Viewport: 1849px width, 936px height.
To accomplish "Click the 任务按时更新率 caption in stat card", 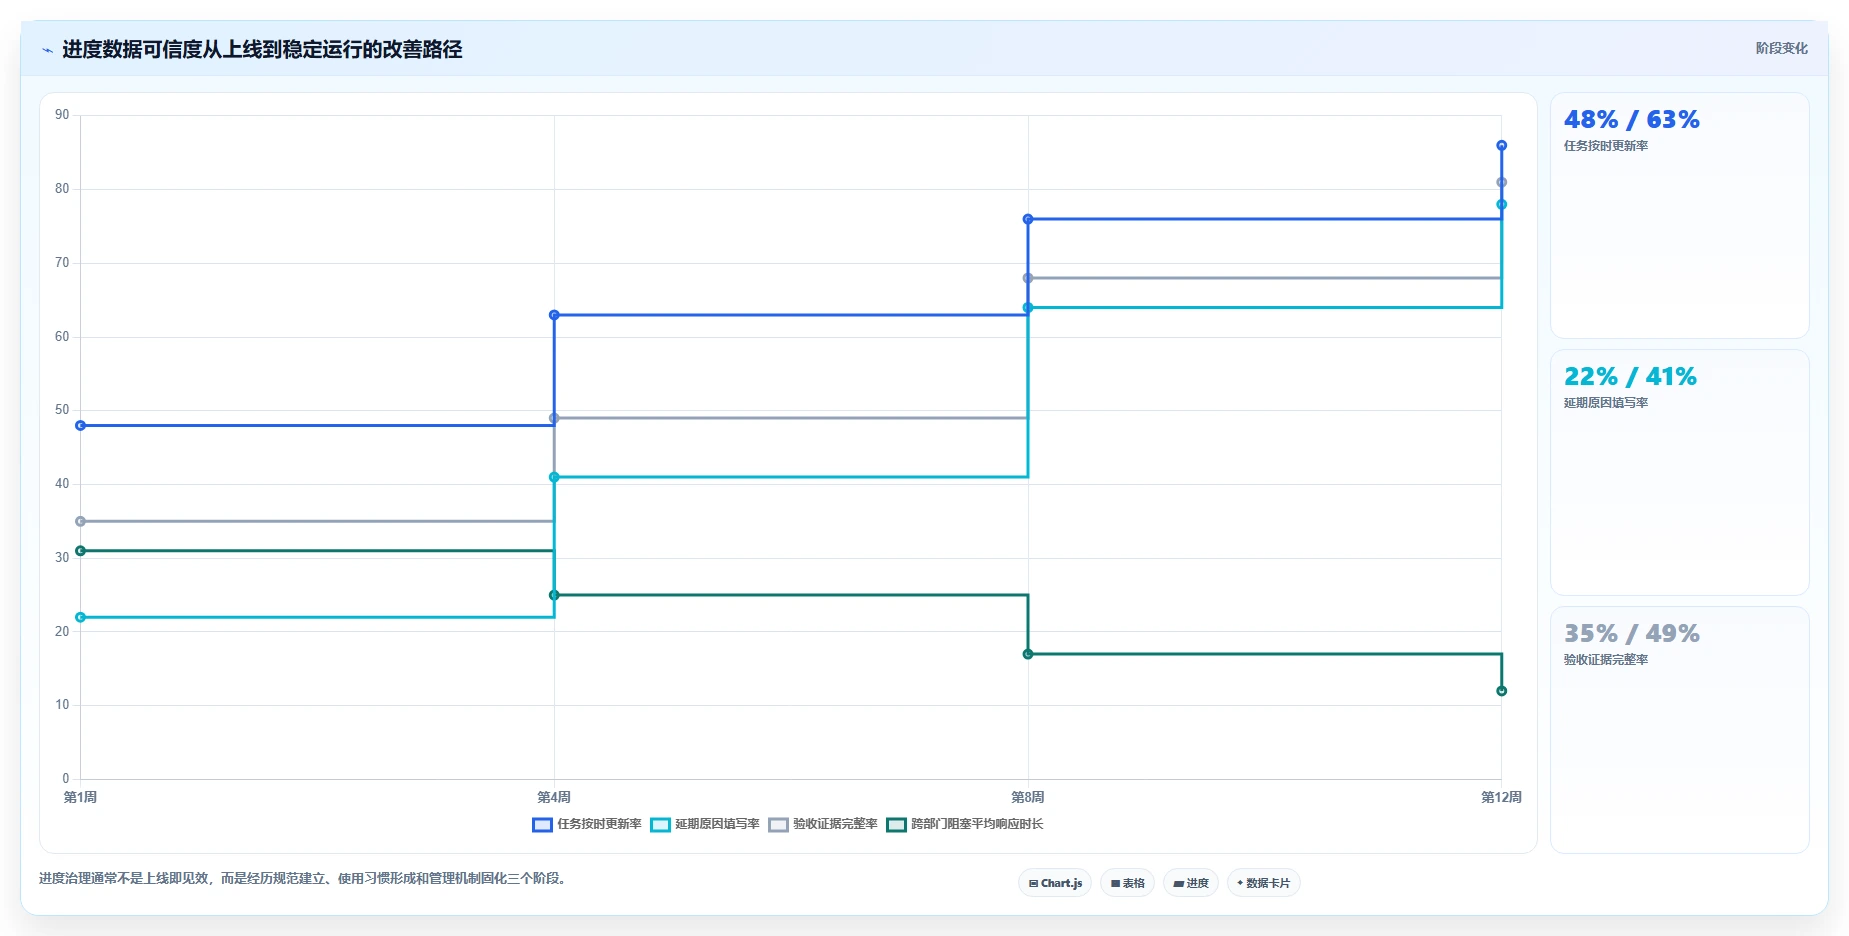I will point(1606,146).
